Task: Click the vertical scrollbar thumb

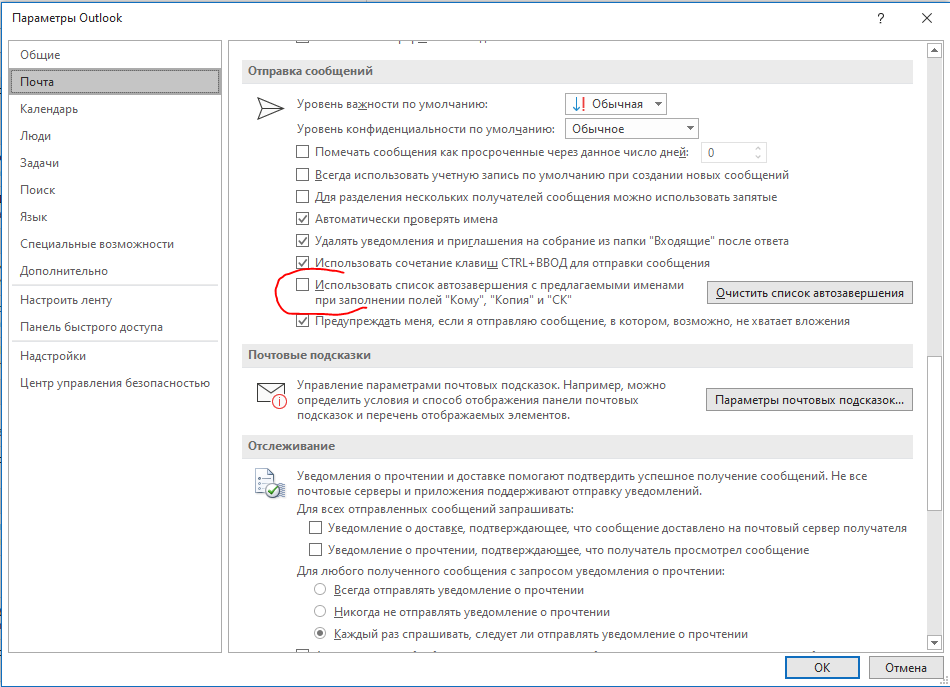Action: pyautogui.click(x=934, y=432)
